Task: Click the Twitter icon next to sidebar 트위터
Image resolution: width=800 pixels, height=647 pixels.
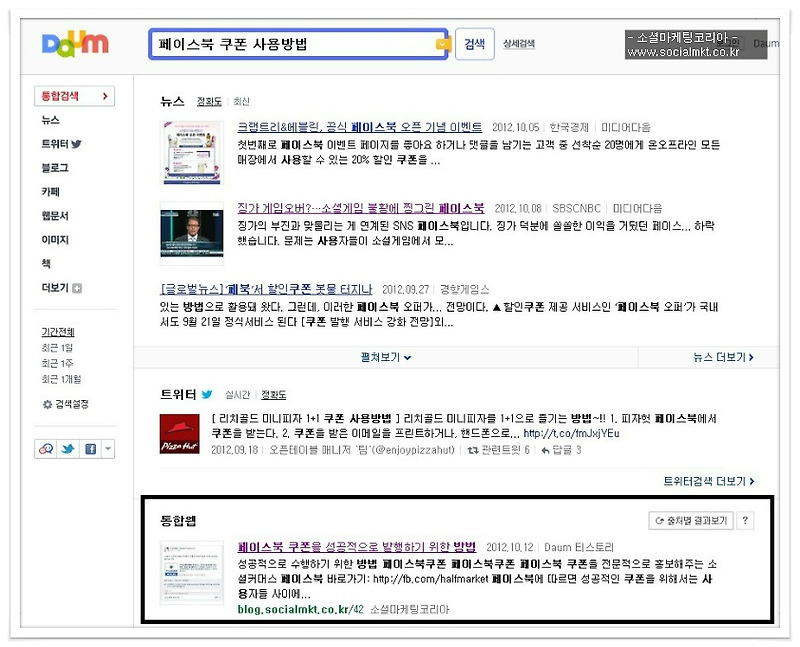Action: point(76,144)
